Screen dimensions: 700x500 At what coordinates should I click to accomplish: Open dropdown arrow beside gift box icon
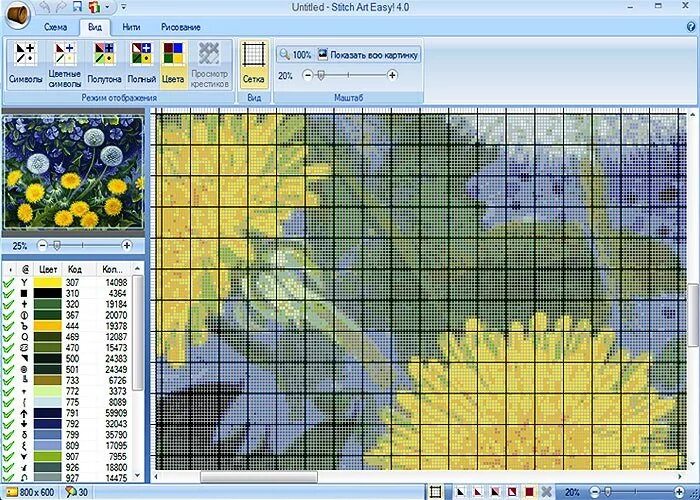pyautogui.click(x=107, y=7)
